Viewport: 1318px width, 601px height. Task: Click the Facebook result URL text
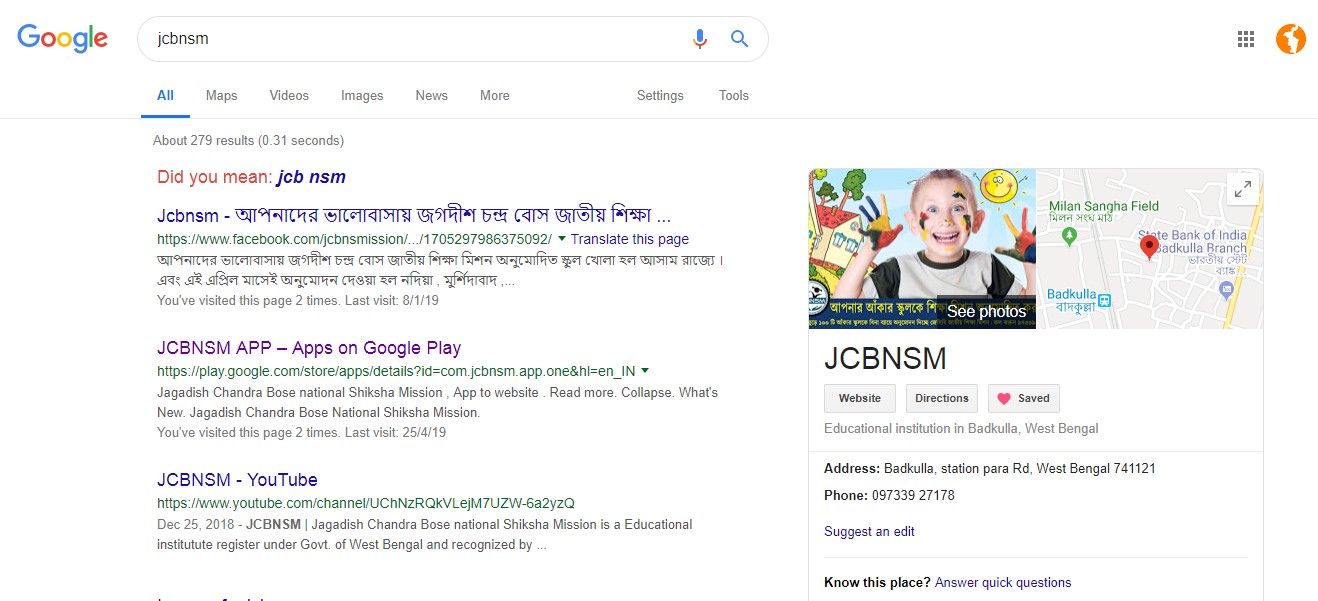[354, 239]
